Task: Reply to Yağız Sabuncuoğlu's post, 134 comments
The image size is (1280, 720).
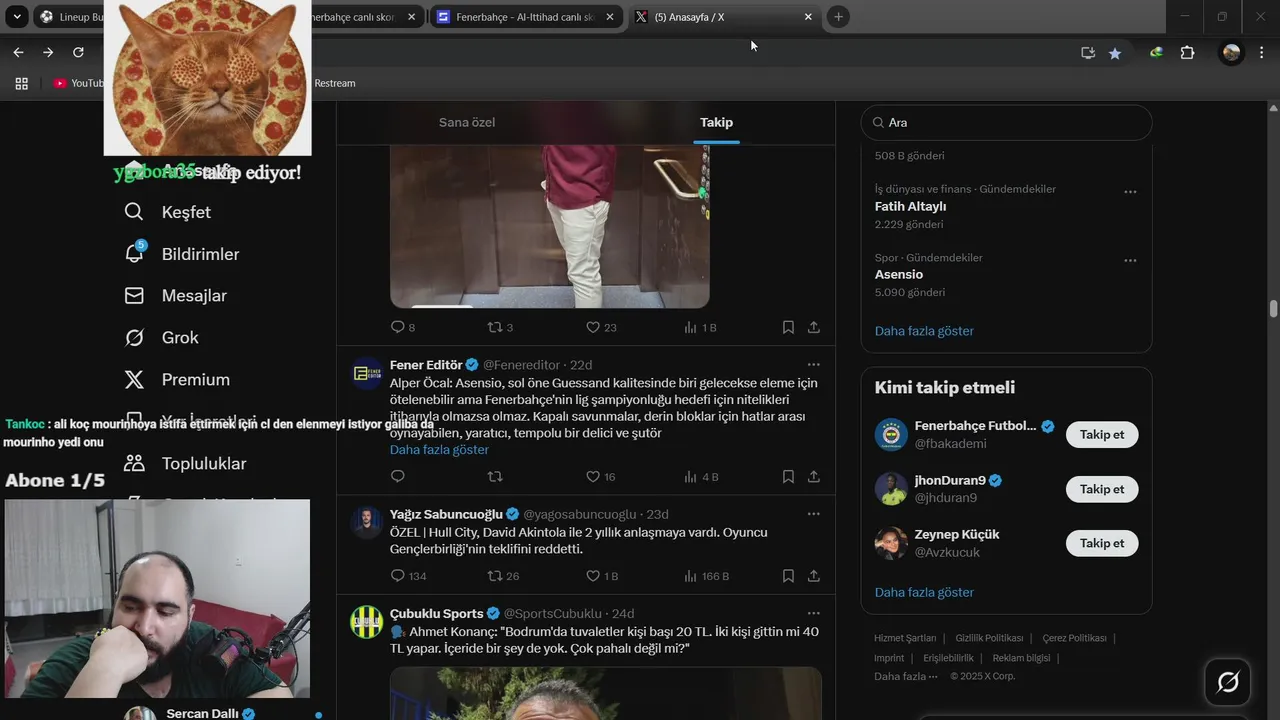Action: click(408, 576)
